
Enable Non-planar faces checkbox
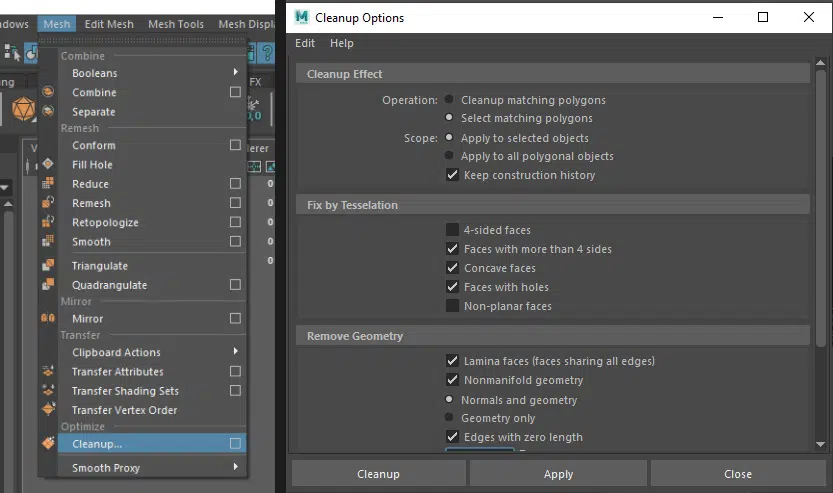pos(452,305)
